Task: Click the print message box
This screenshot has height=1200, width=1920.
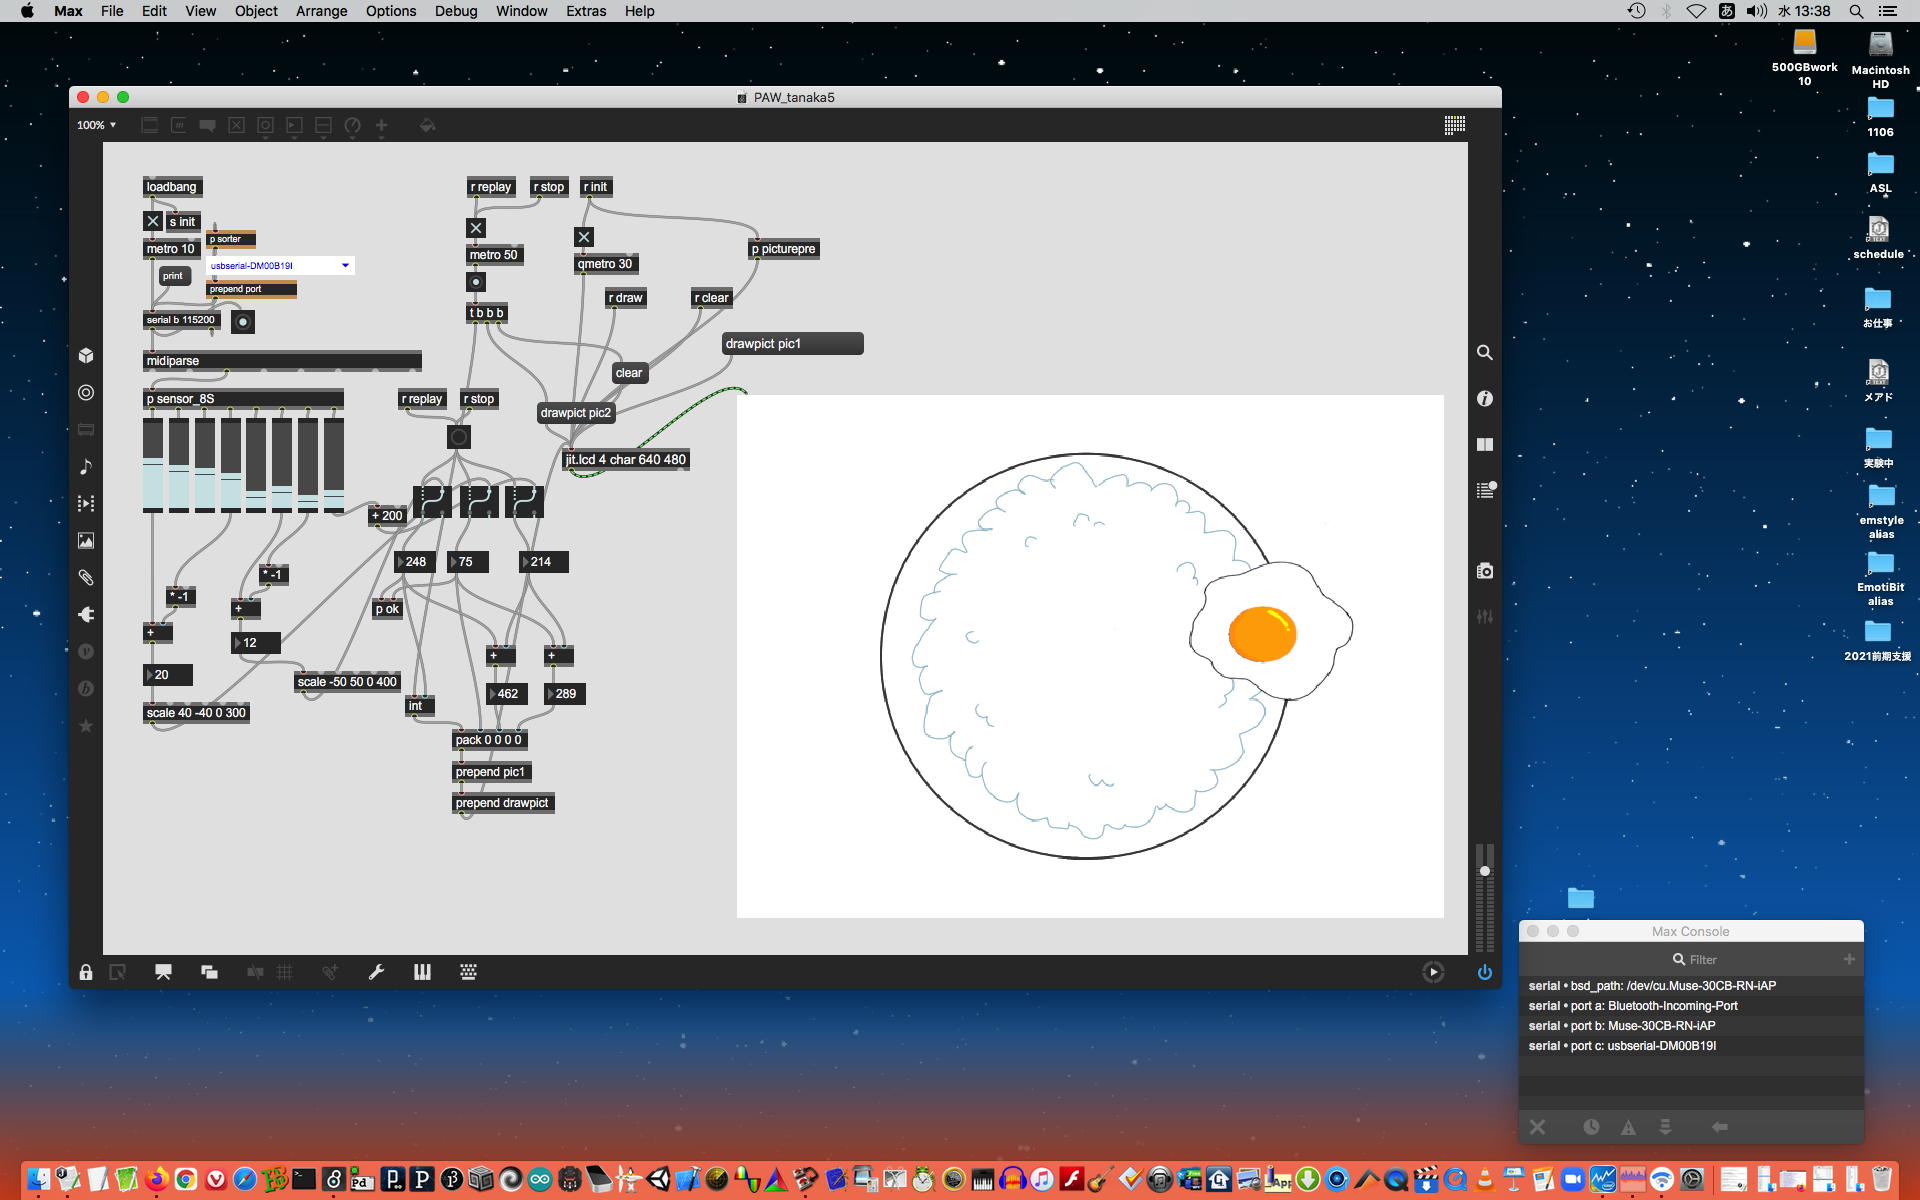Action: (173, 276)
